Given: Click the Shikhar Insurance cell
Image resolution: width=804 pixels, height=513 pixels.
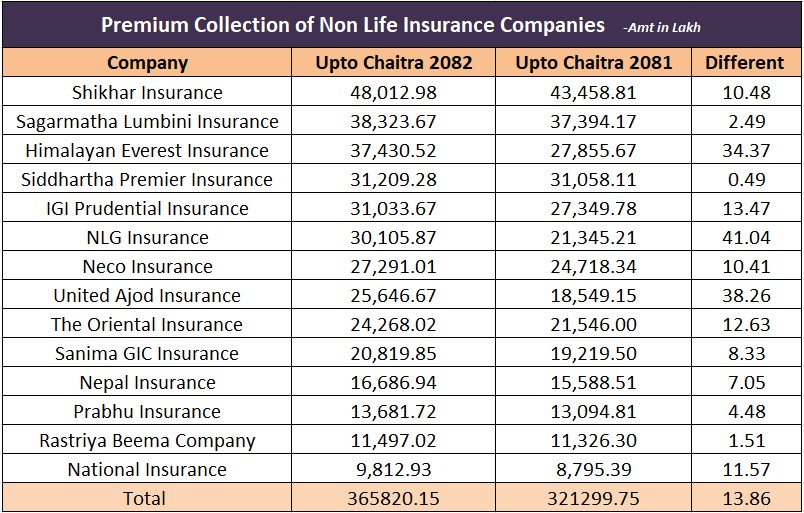Looking at the screenshot, I should click(x=147, y=92).
